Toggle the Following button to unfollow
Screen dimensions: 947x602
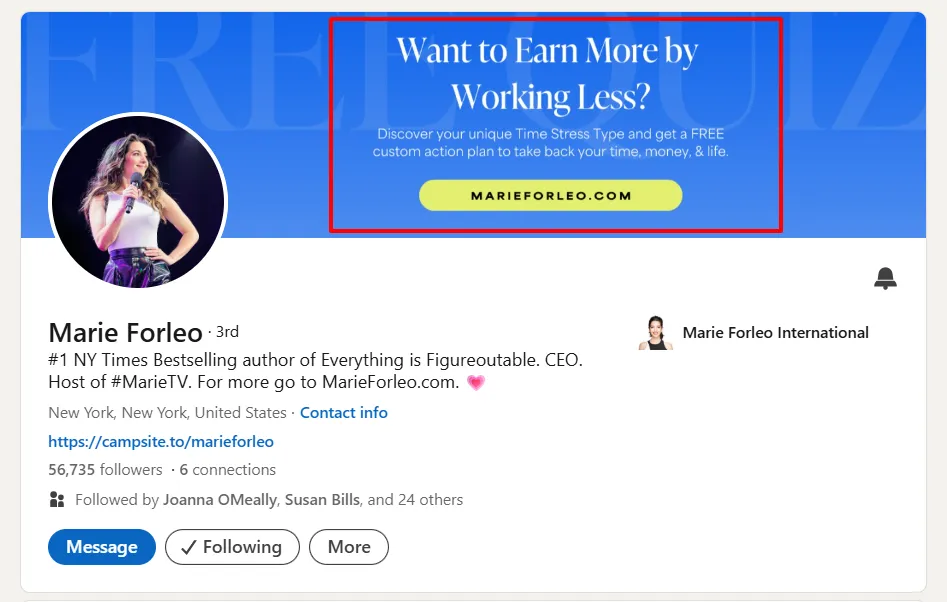point(232,547)
